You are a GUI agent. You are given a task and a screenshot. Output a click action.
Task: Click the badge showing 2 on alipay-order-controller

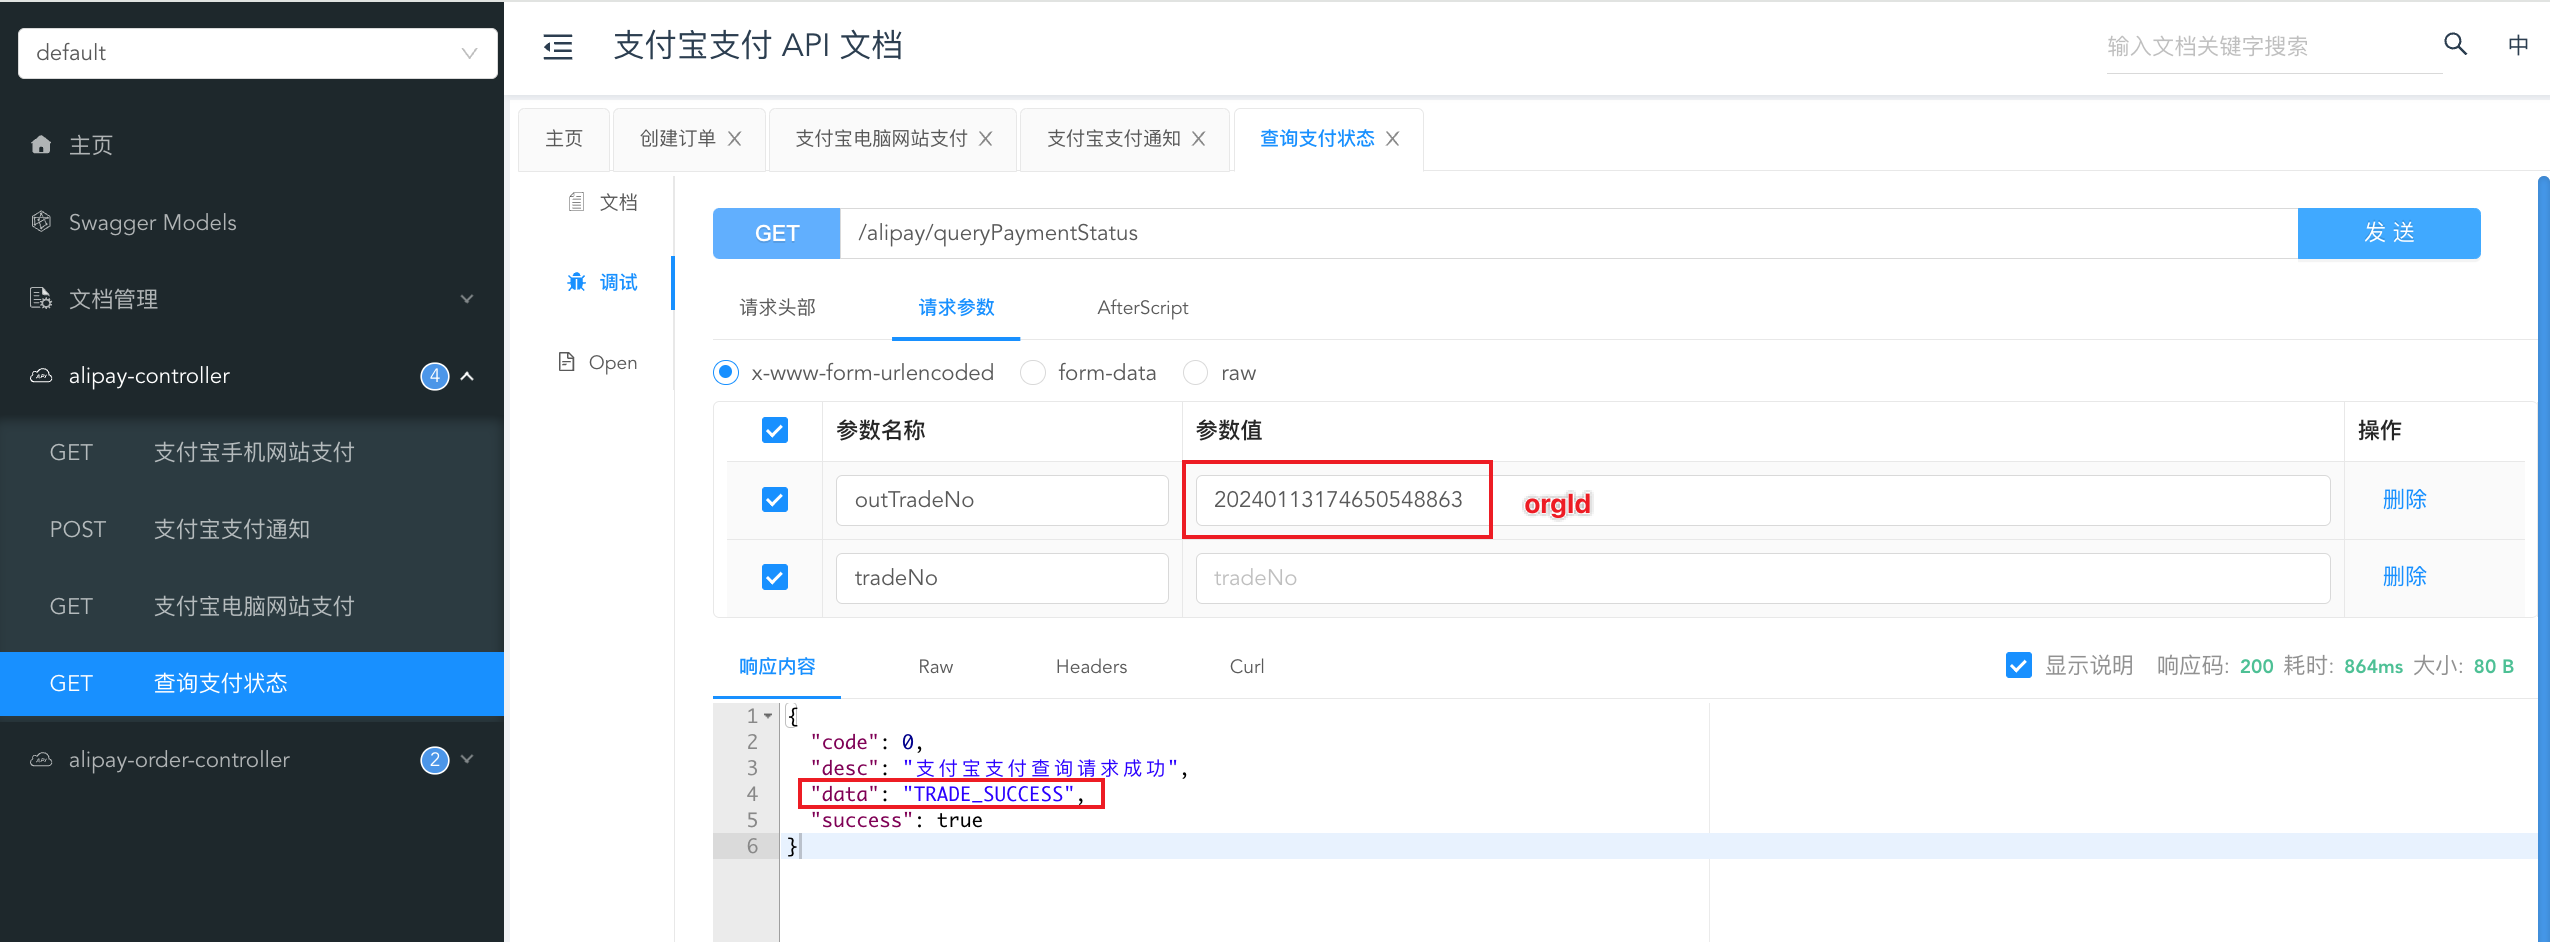[x=434, y=760]
